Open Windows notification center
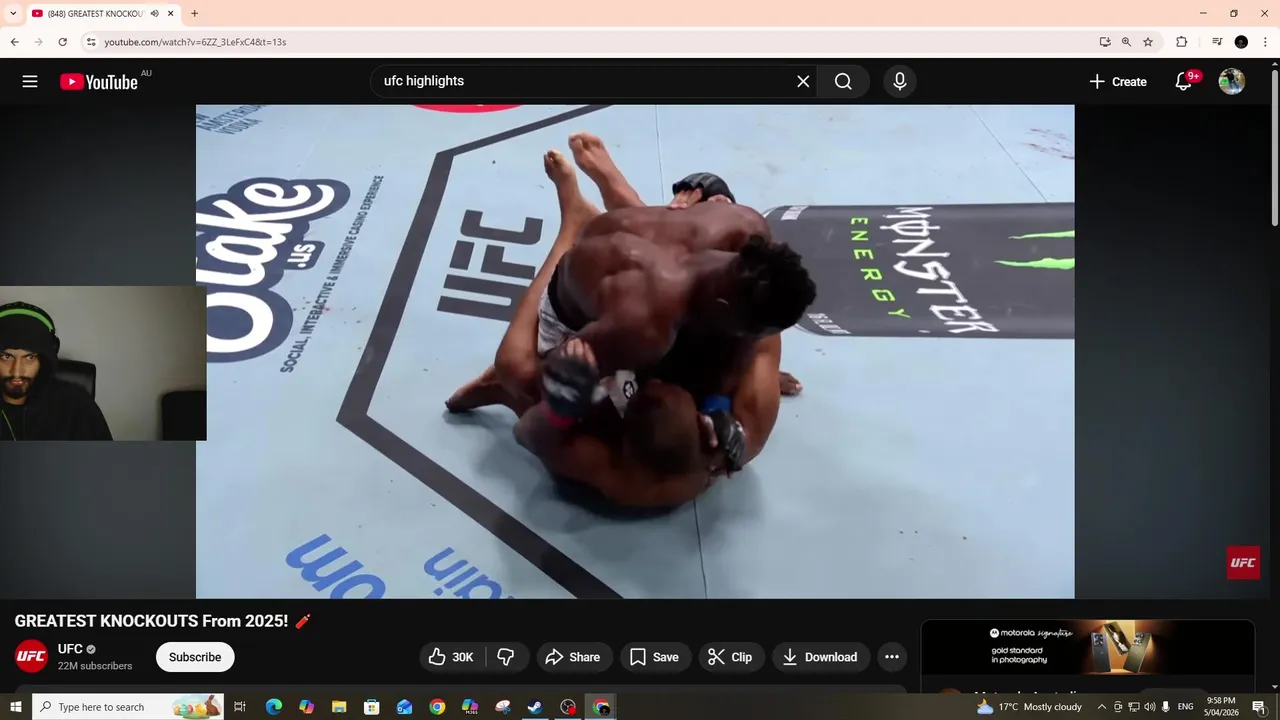 (x=1259, y=707)
